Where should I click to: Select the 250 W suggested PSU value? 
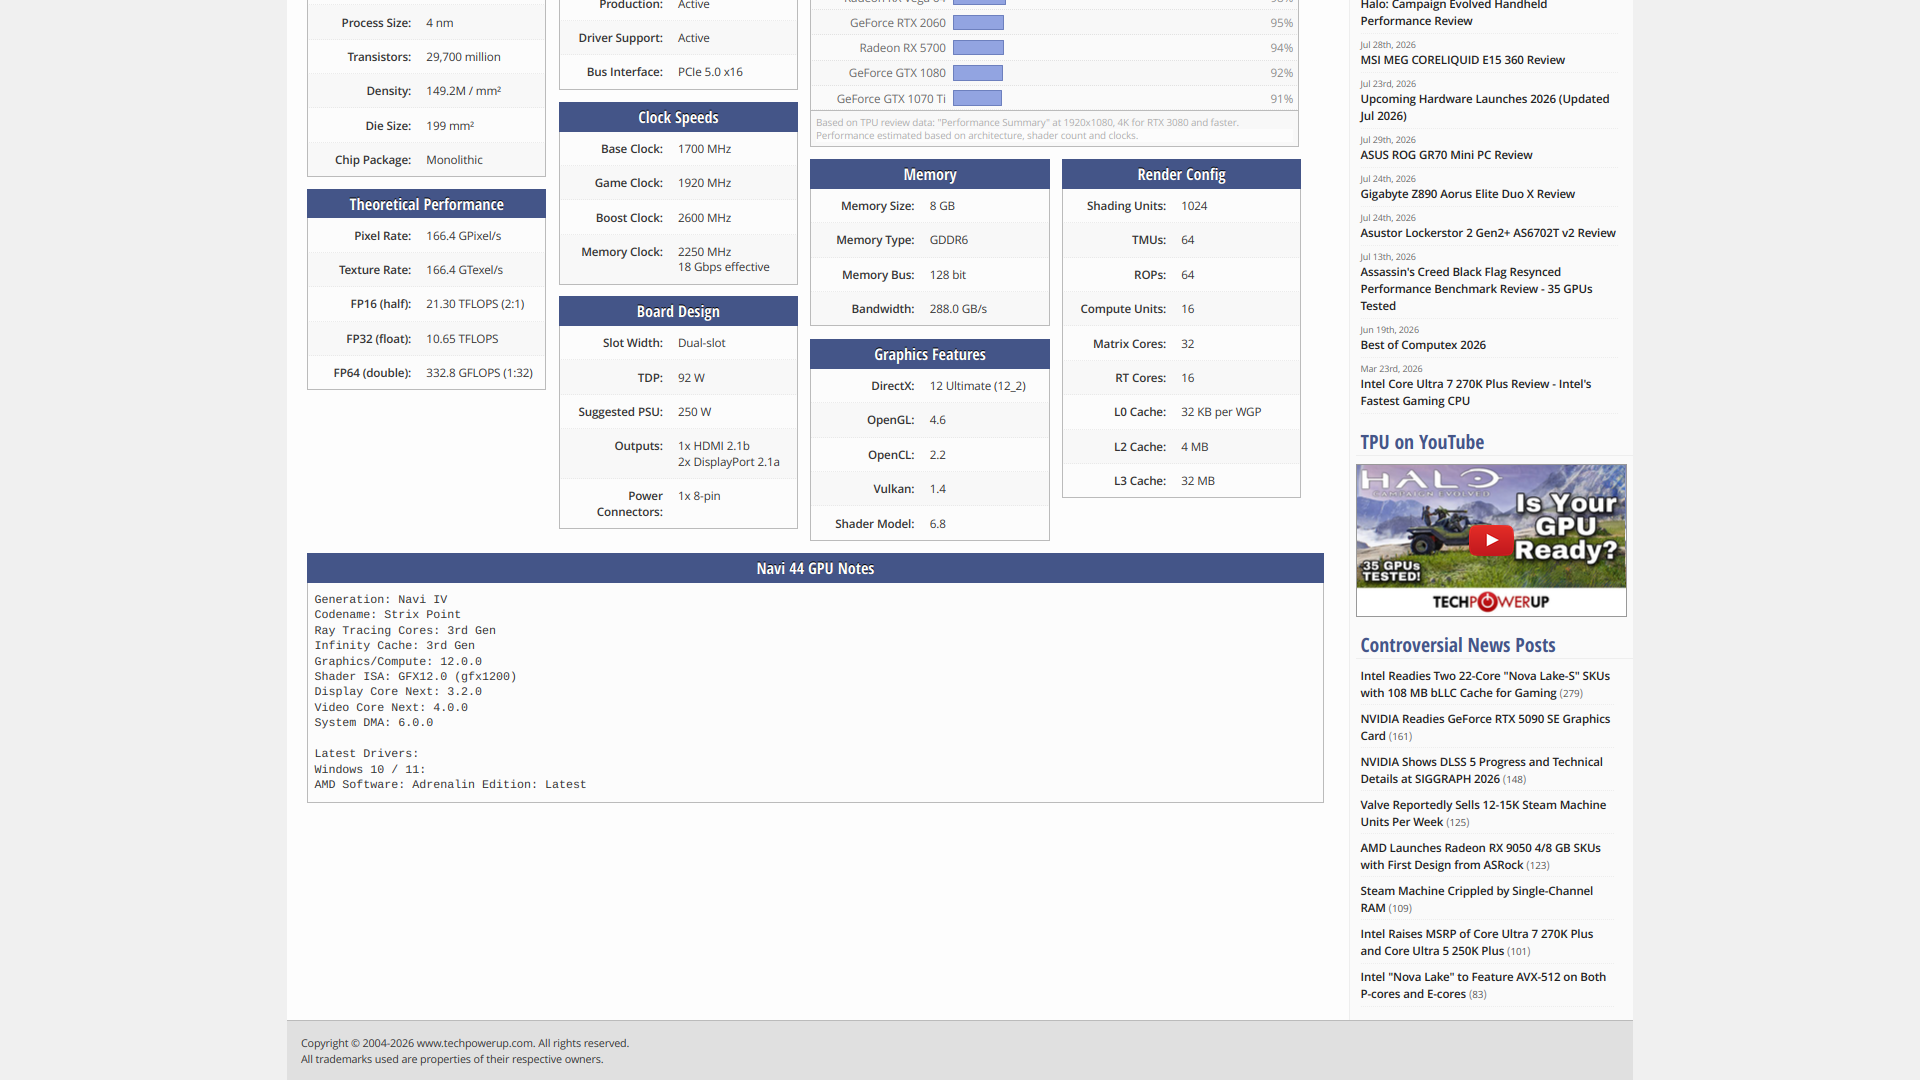[x=694, y=412]
